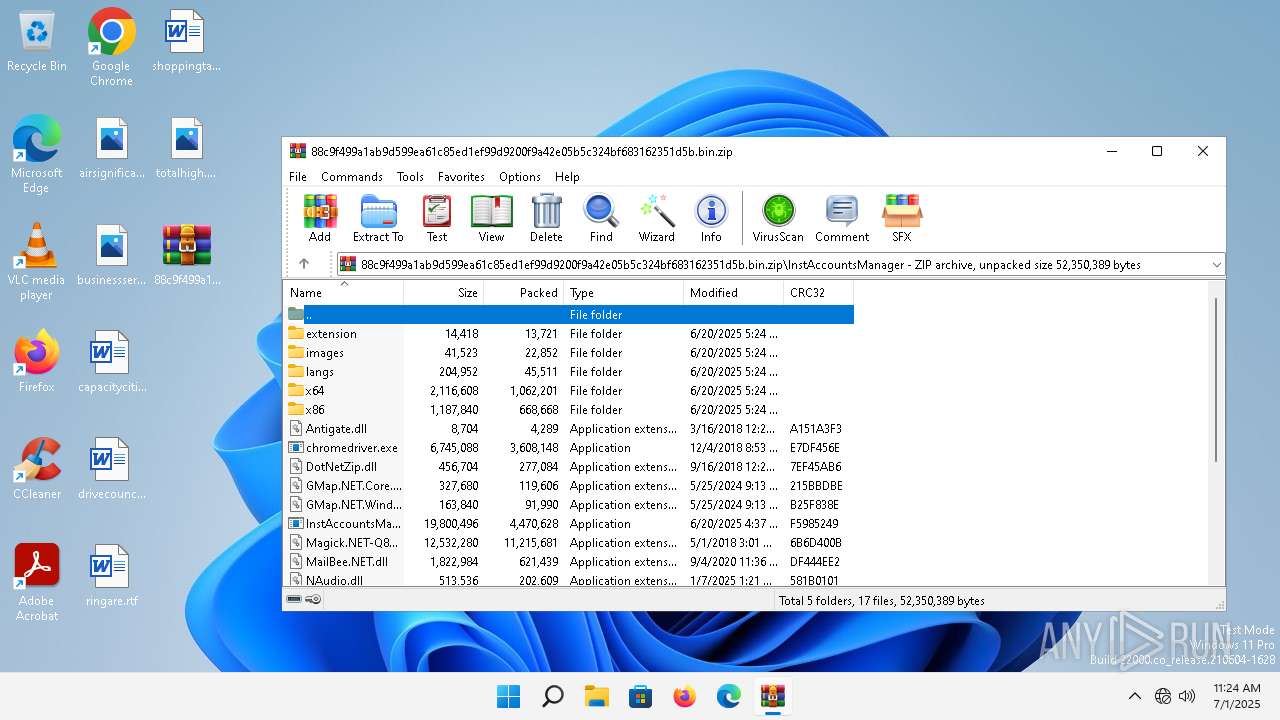Select the MailBee.NET.dll file
Viewport: 1280px width, 720px height.
569,562
